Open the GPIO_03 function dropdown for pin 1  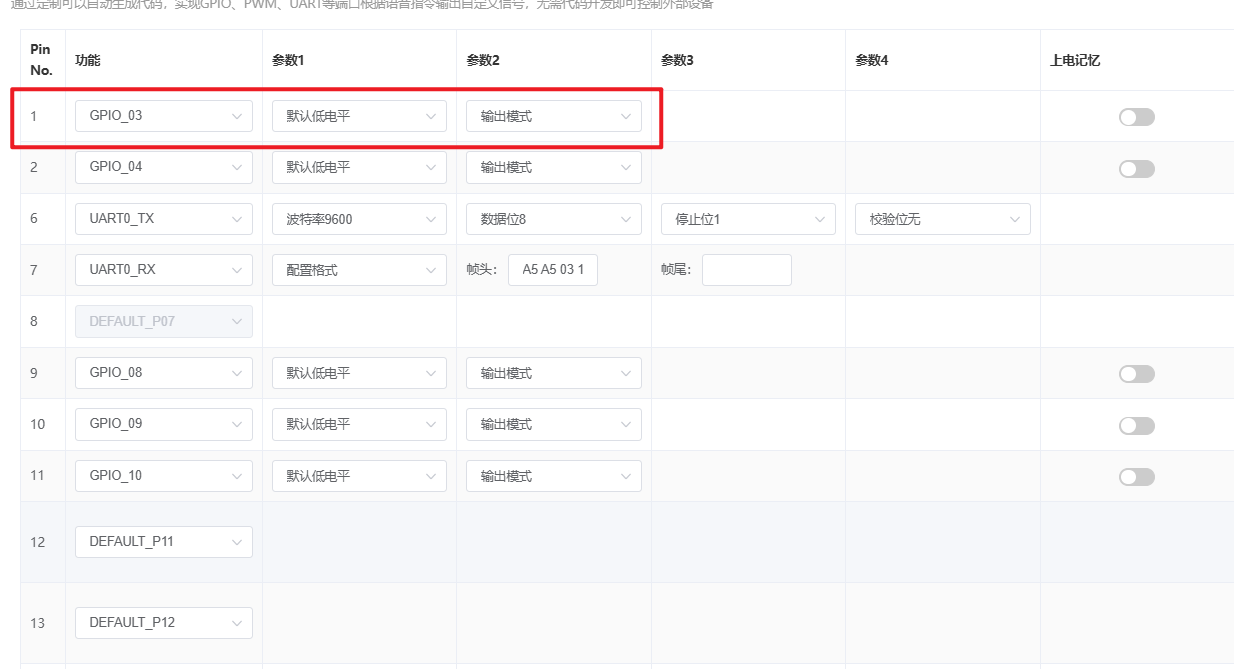pyautogui.click(x=163, y=115)
